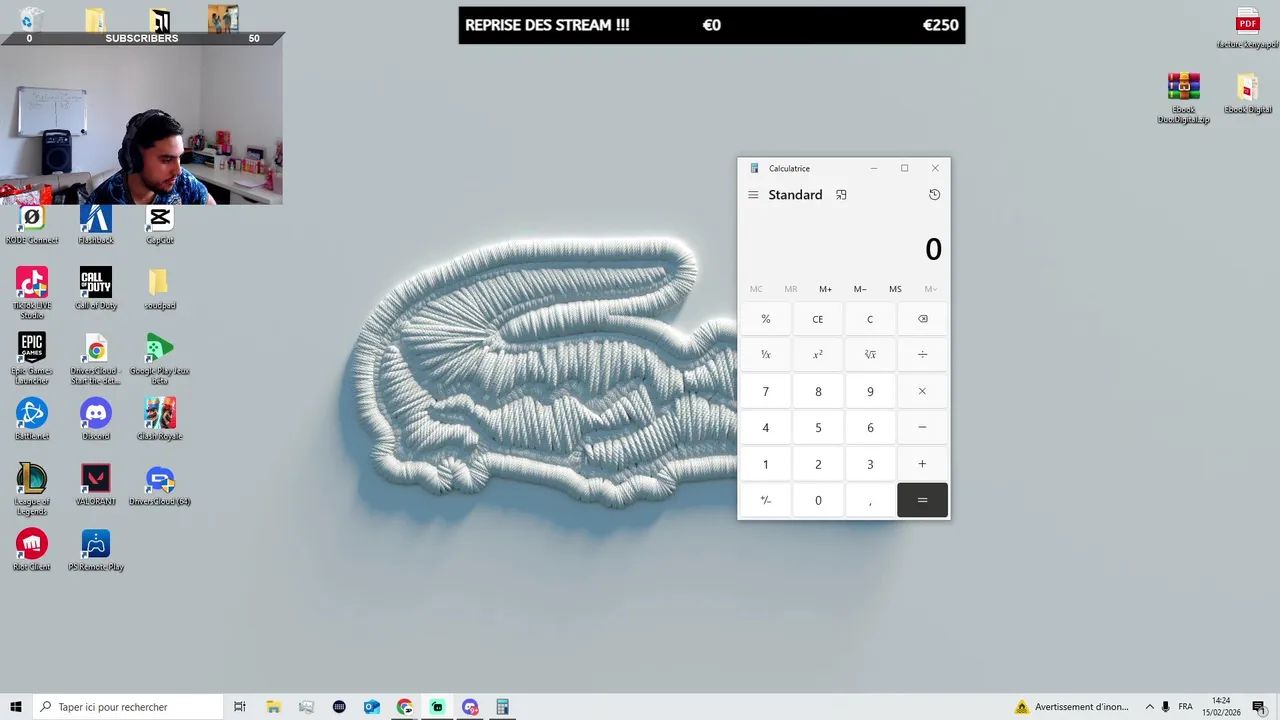Click the digit 3 key
The height and width of the screenshot is (720, 1280).
pos(870,464)
